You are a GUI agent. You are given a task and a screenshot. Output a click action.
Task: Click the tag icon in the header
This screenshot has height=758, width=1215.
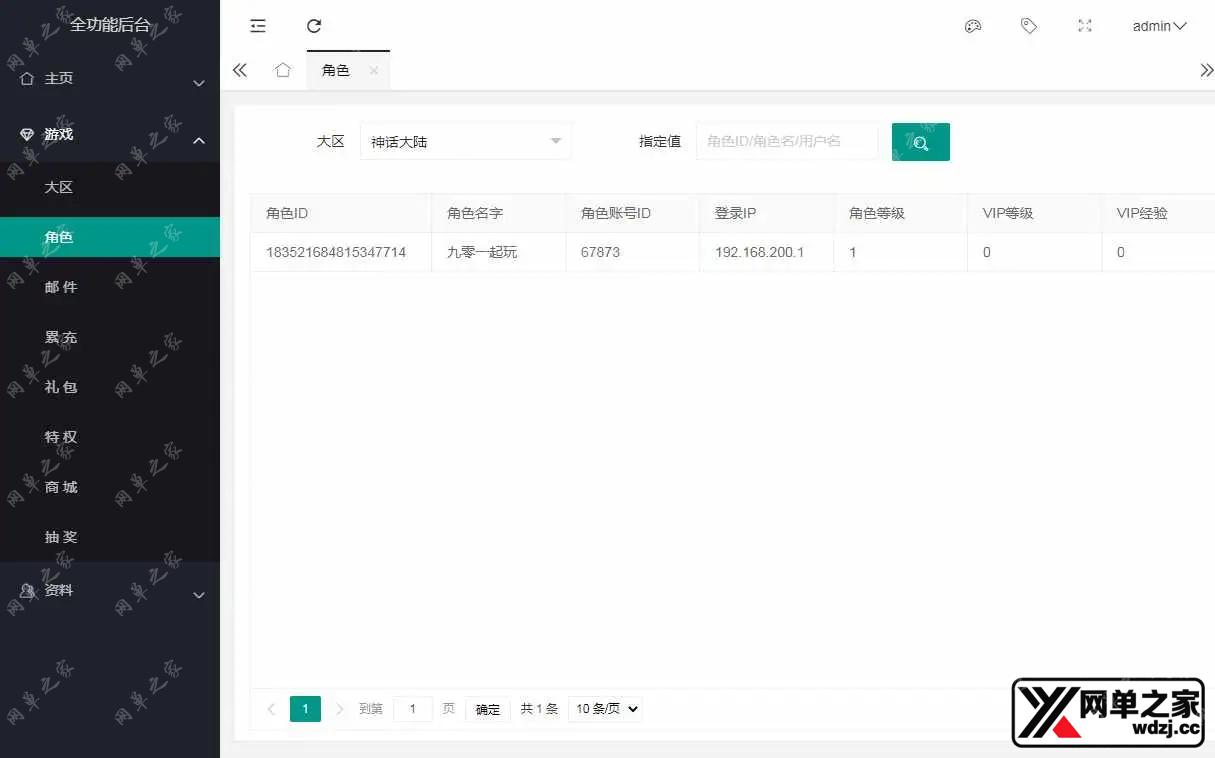coord(1029,25)
